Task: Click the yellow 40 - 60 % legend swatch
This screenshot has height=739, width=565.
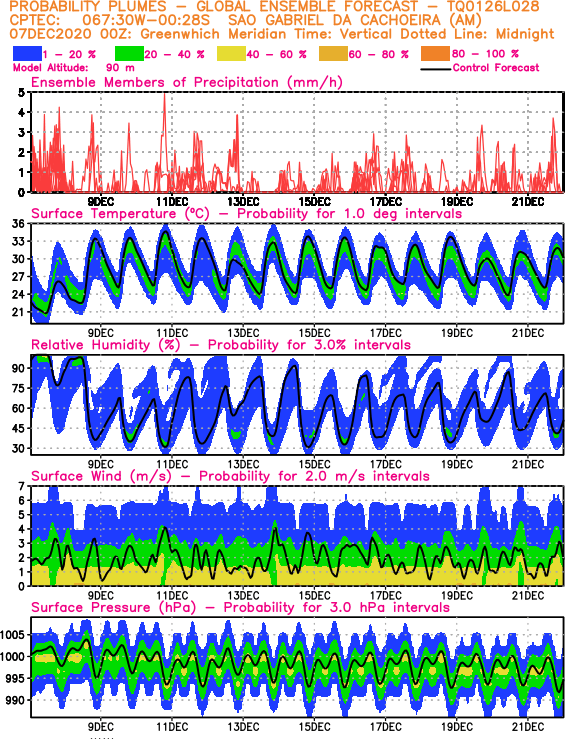Action: (x=231, y=54)
